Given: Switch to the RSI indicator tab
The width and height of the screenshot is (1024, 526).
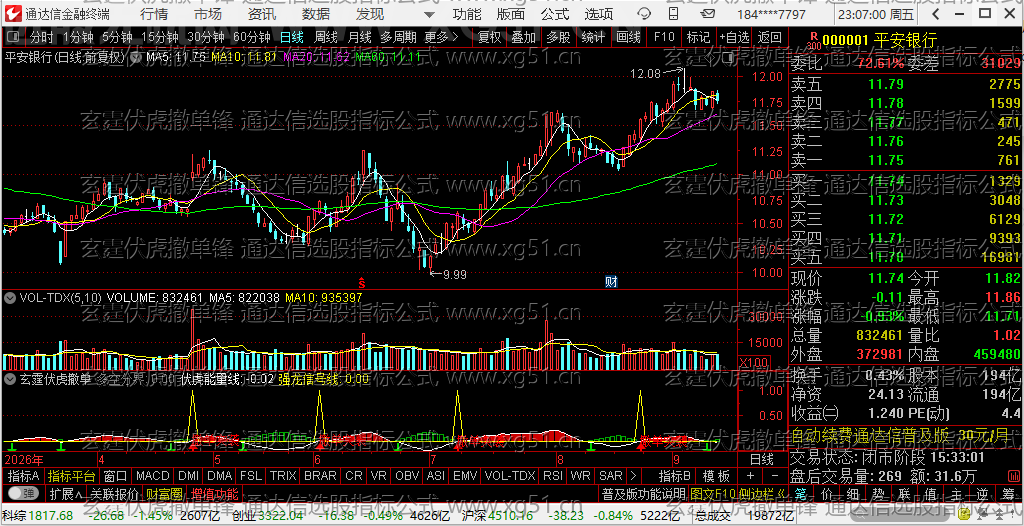Looking at the screenshot, I should 552,476.
